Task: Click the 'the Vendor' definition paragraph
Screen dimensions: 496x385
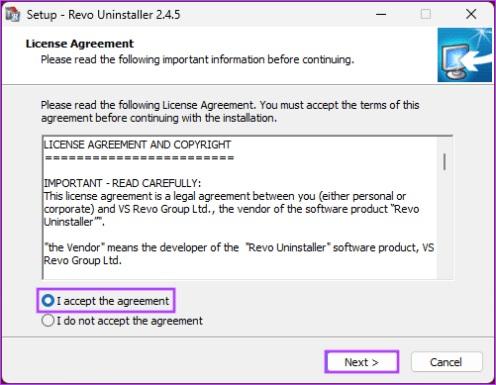Action: click(239, 254)
